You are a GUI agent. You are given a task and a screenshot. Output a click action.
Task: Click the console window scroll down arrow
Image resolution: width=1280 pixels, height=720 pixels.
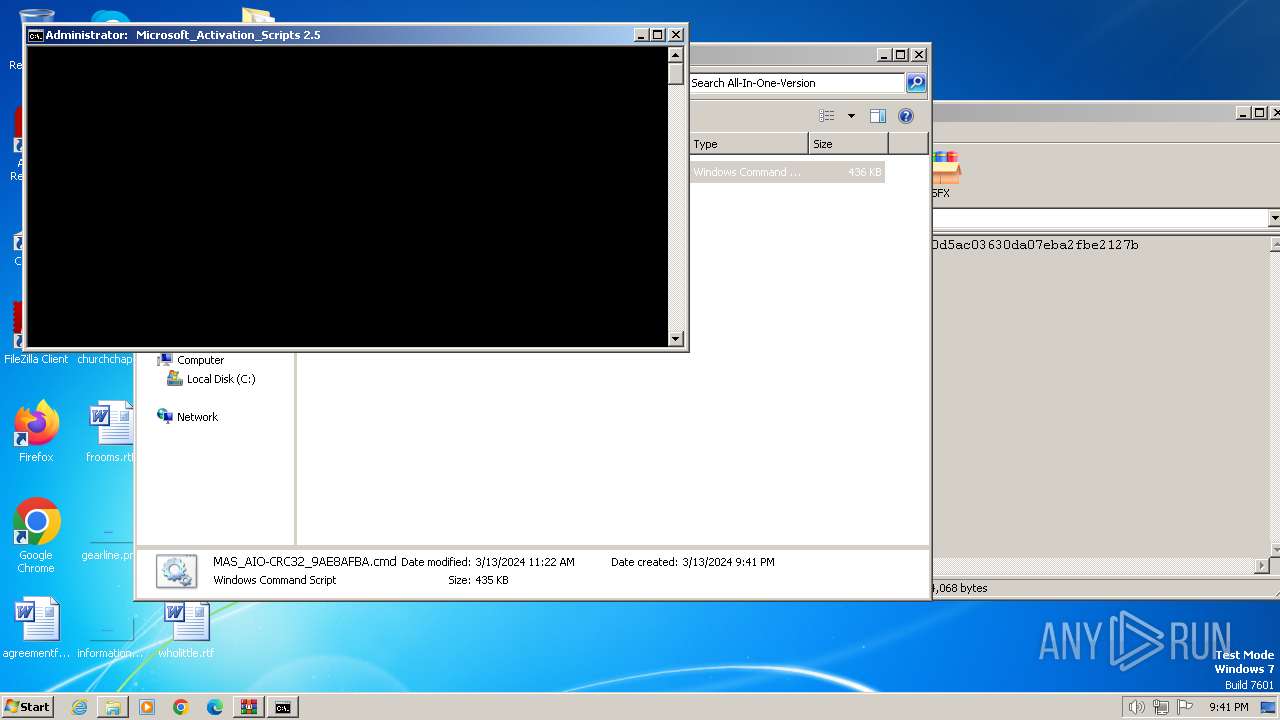(x=676, y=338)
